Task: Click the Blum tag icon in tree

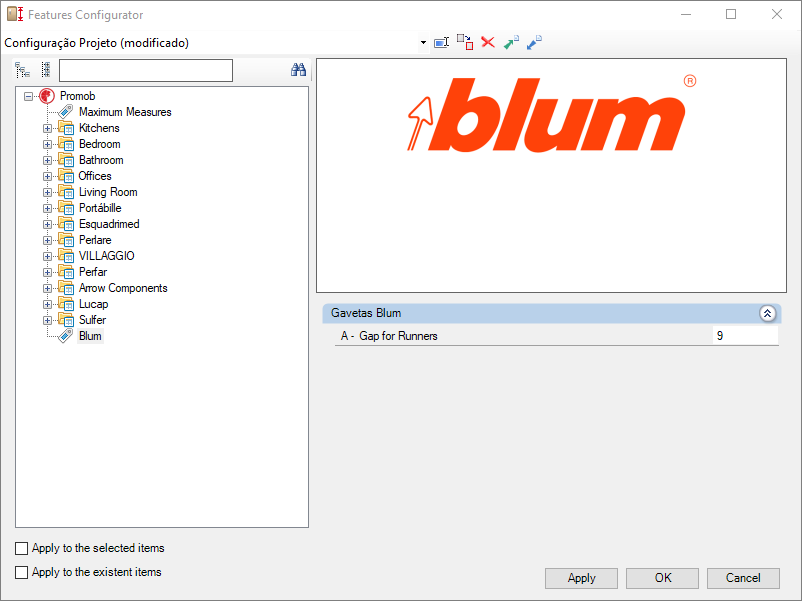Action: point(65,336)
